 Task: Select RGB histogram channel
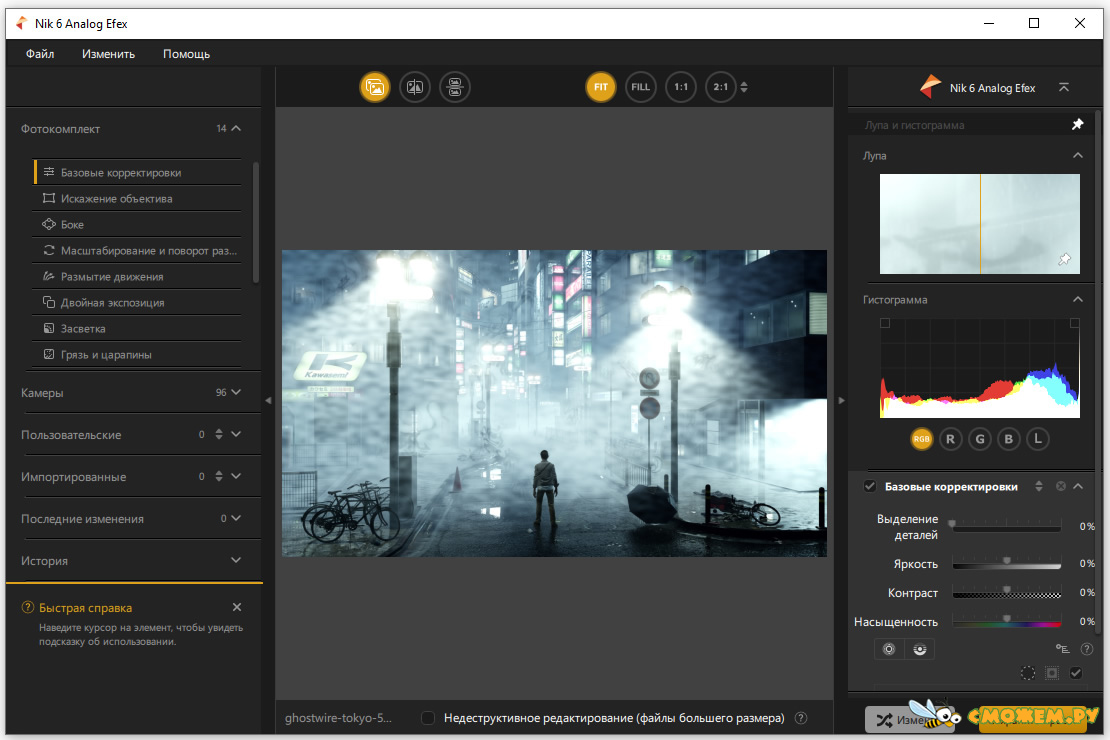[921, 439]
